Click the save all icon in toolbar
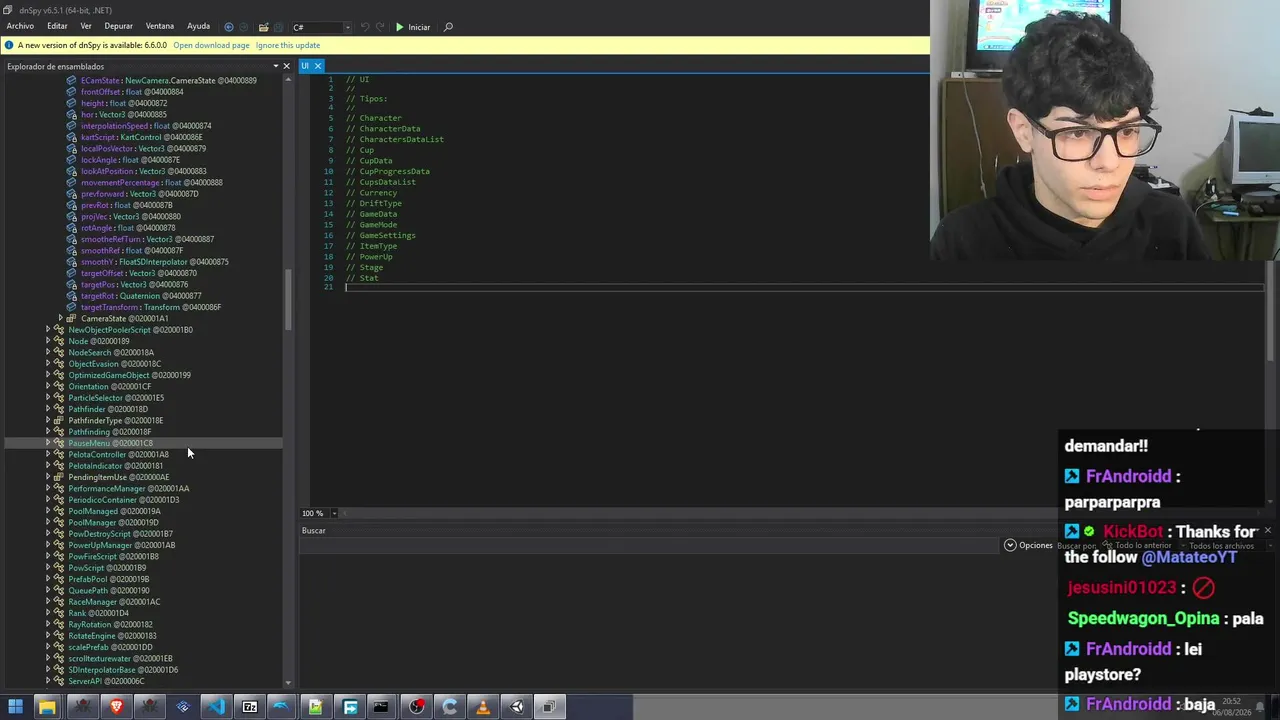This screenshot has width=1280, height=720. click(280, 27)
